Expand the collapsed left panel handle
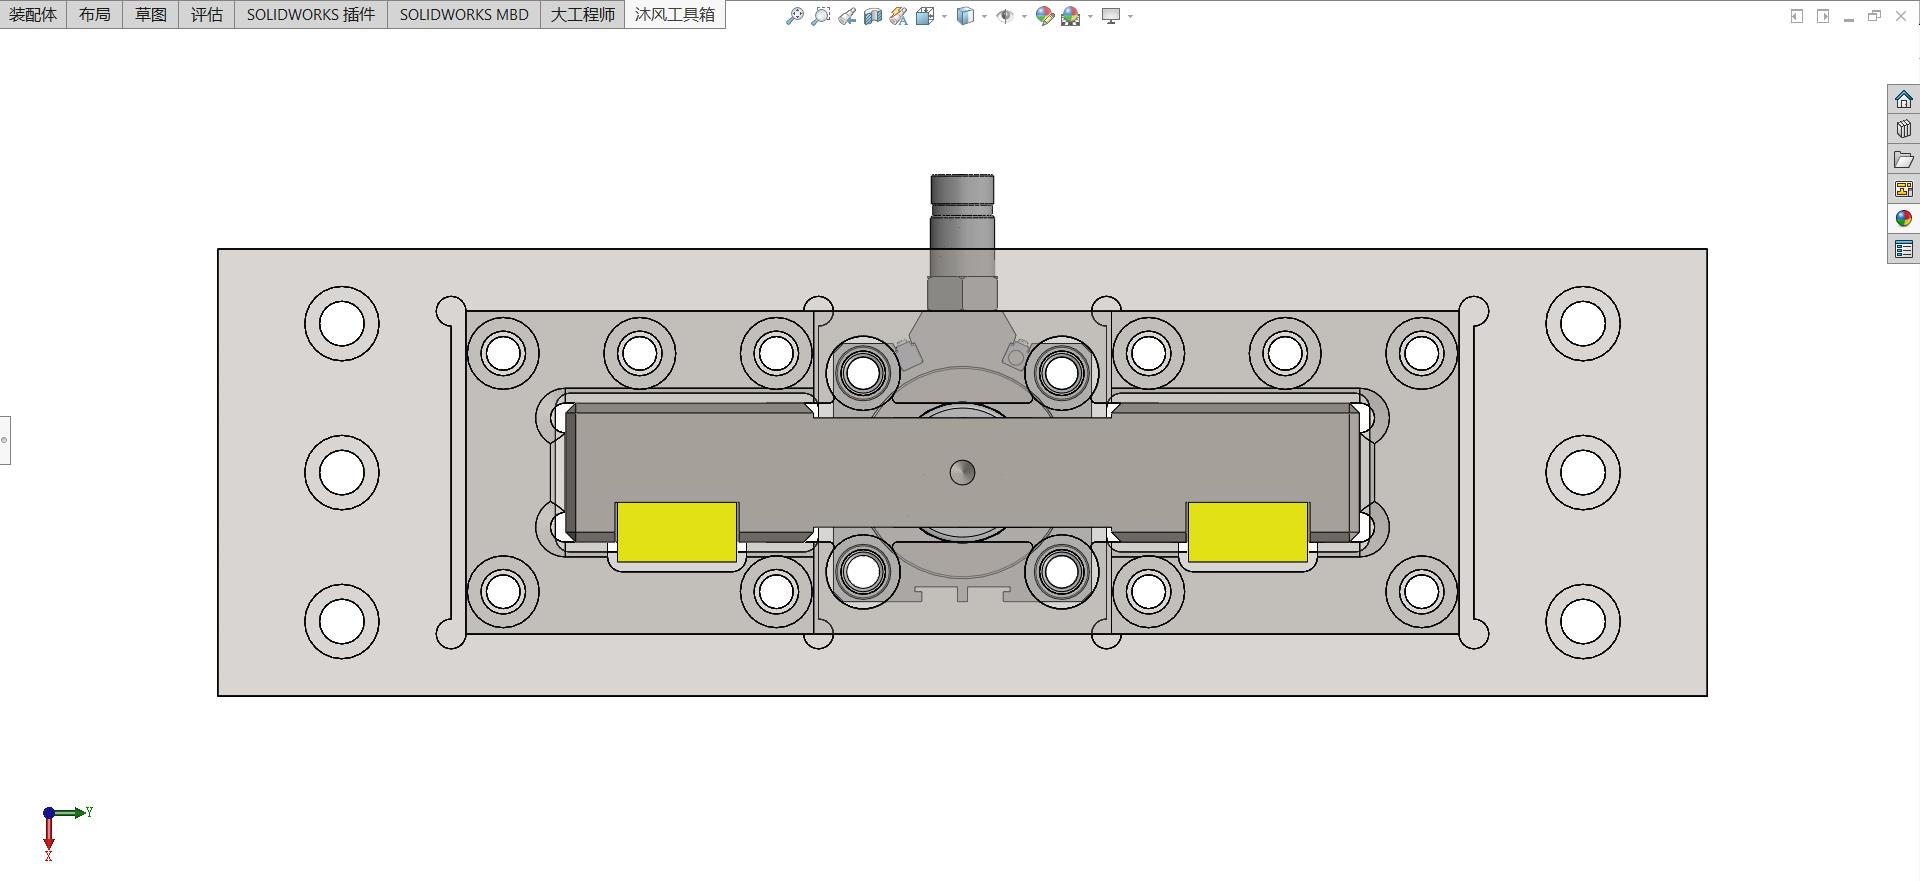The image size is (1920, 881). click(x=5, y=440)
